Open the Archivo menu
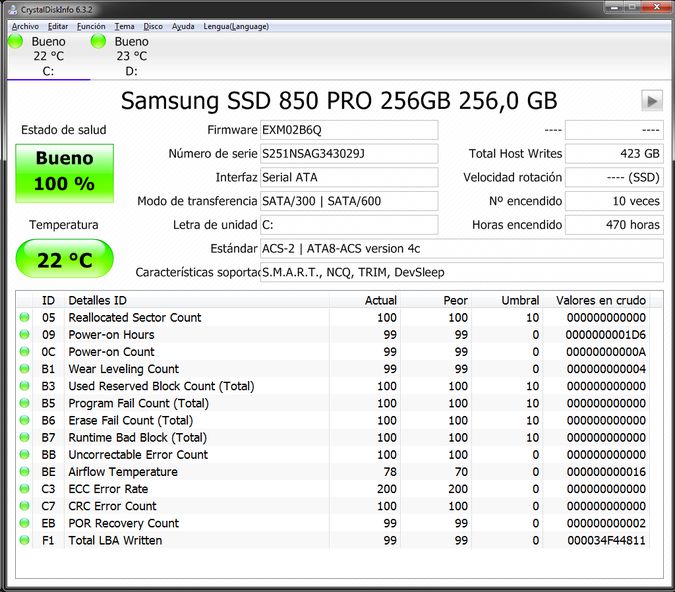Image resolution: width=675 pixels, height=592 pixels. click(25, 26)
